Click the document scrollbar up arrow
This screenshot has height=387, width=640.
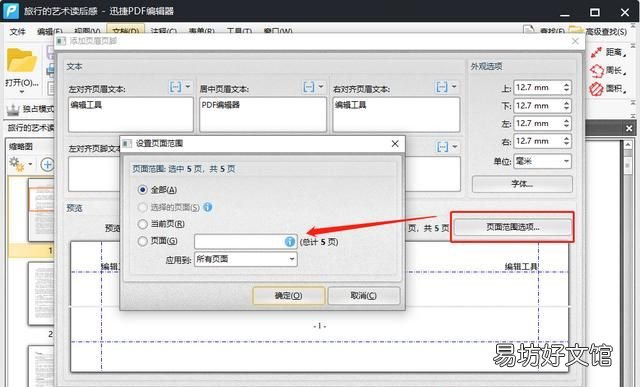tap(628, 145)
